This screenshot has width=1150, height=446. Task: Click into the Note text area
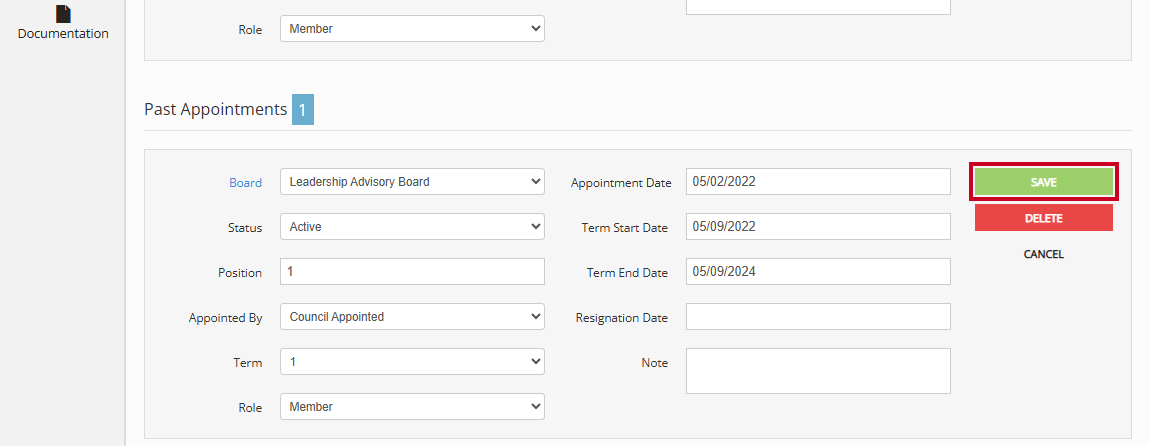point(818,371)
